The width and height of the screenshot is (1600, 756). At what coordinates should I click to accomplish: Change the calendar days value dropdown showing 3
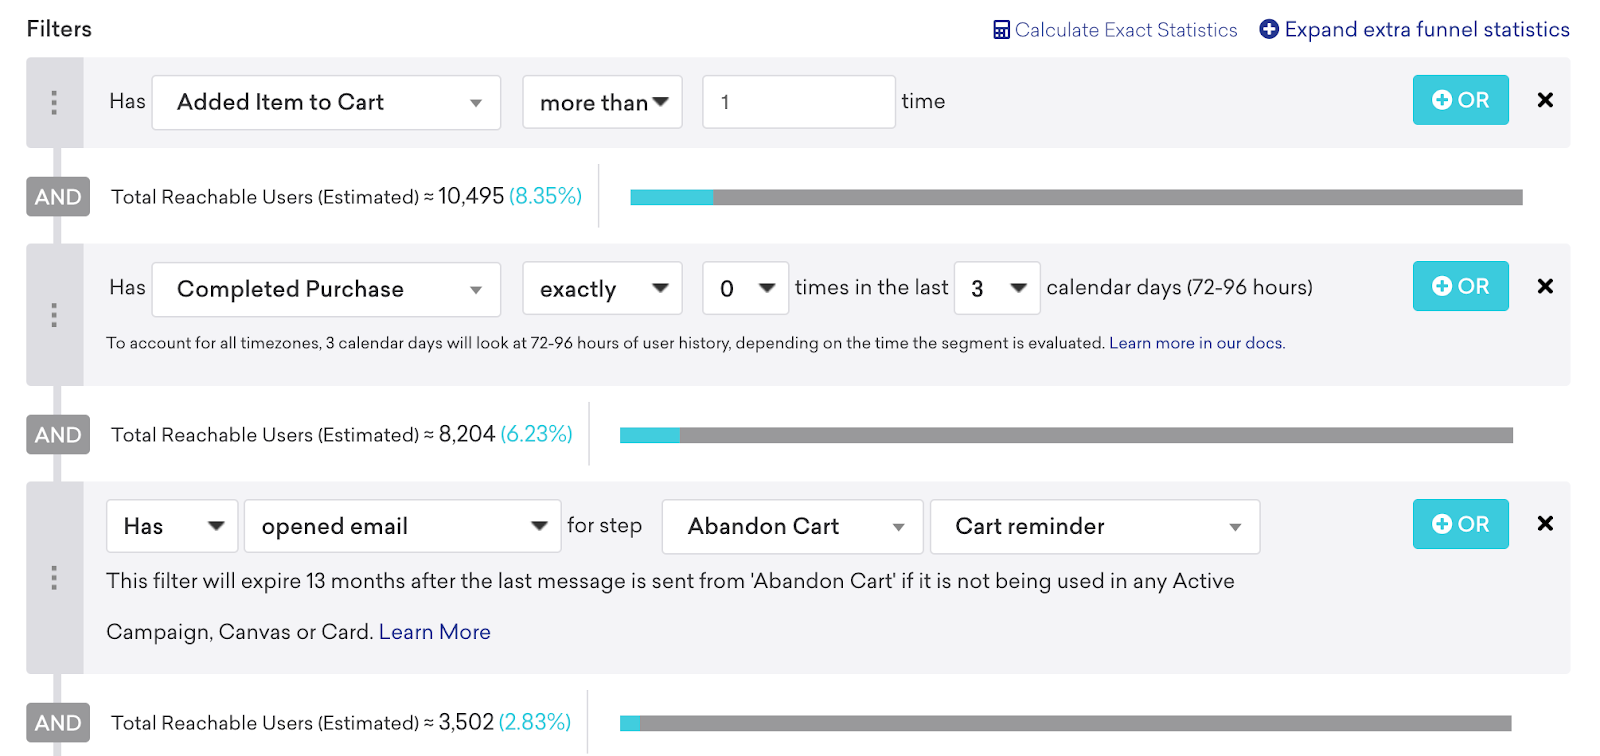[x=997, y=288]
